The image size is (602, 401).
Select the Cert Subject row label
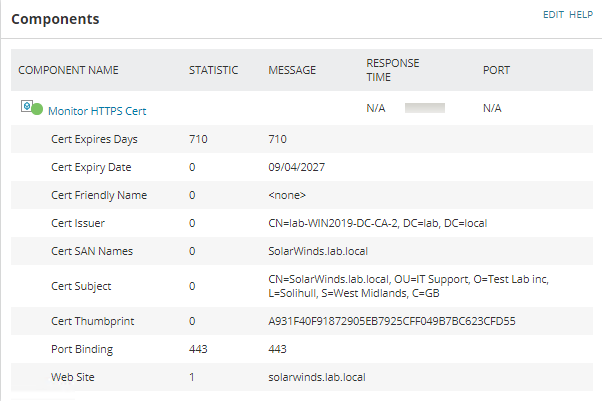[81, 286]
